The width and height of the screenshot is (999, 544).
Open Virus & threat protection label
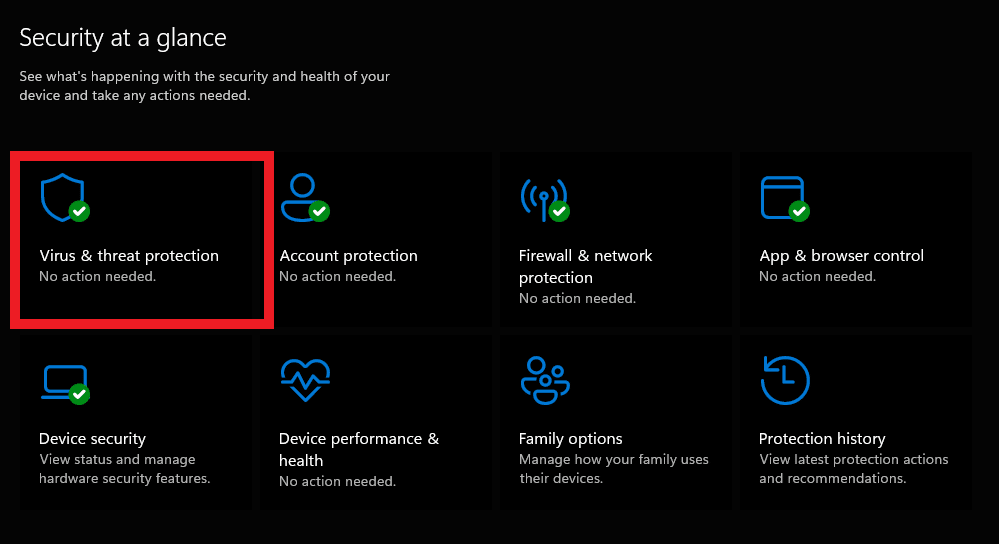[129, 256]
